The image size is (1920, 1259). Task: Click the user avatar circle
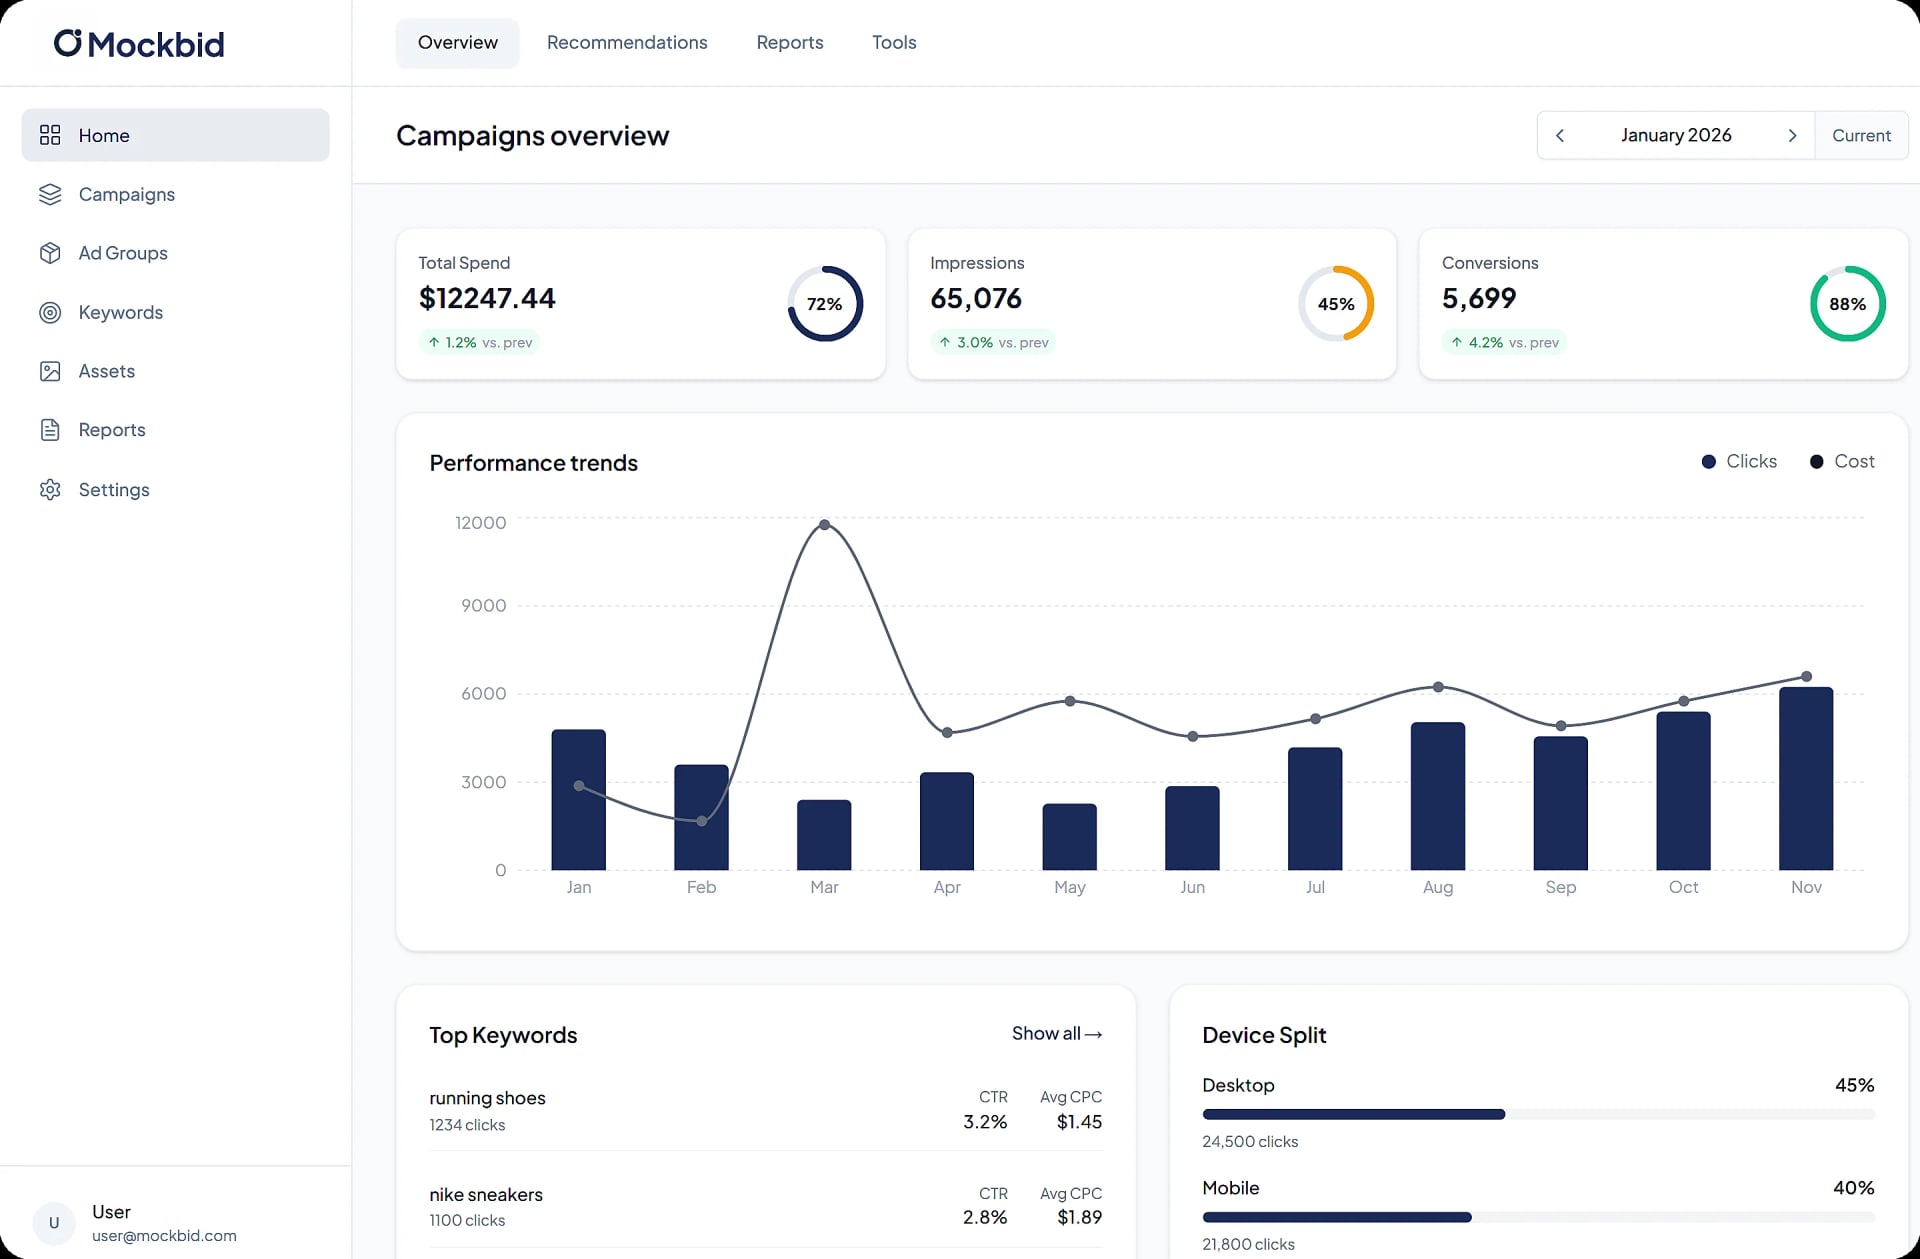pyautogui.click(x=54, y=1222)
